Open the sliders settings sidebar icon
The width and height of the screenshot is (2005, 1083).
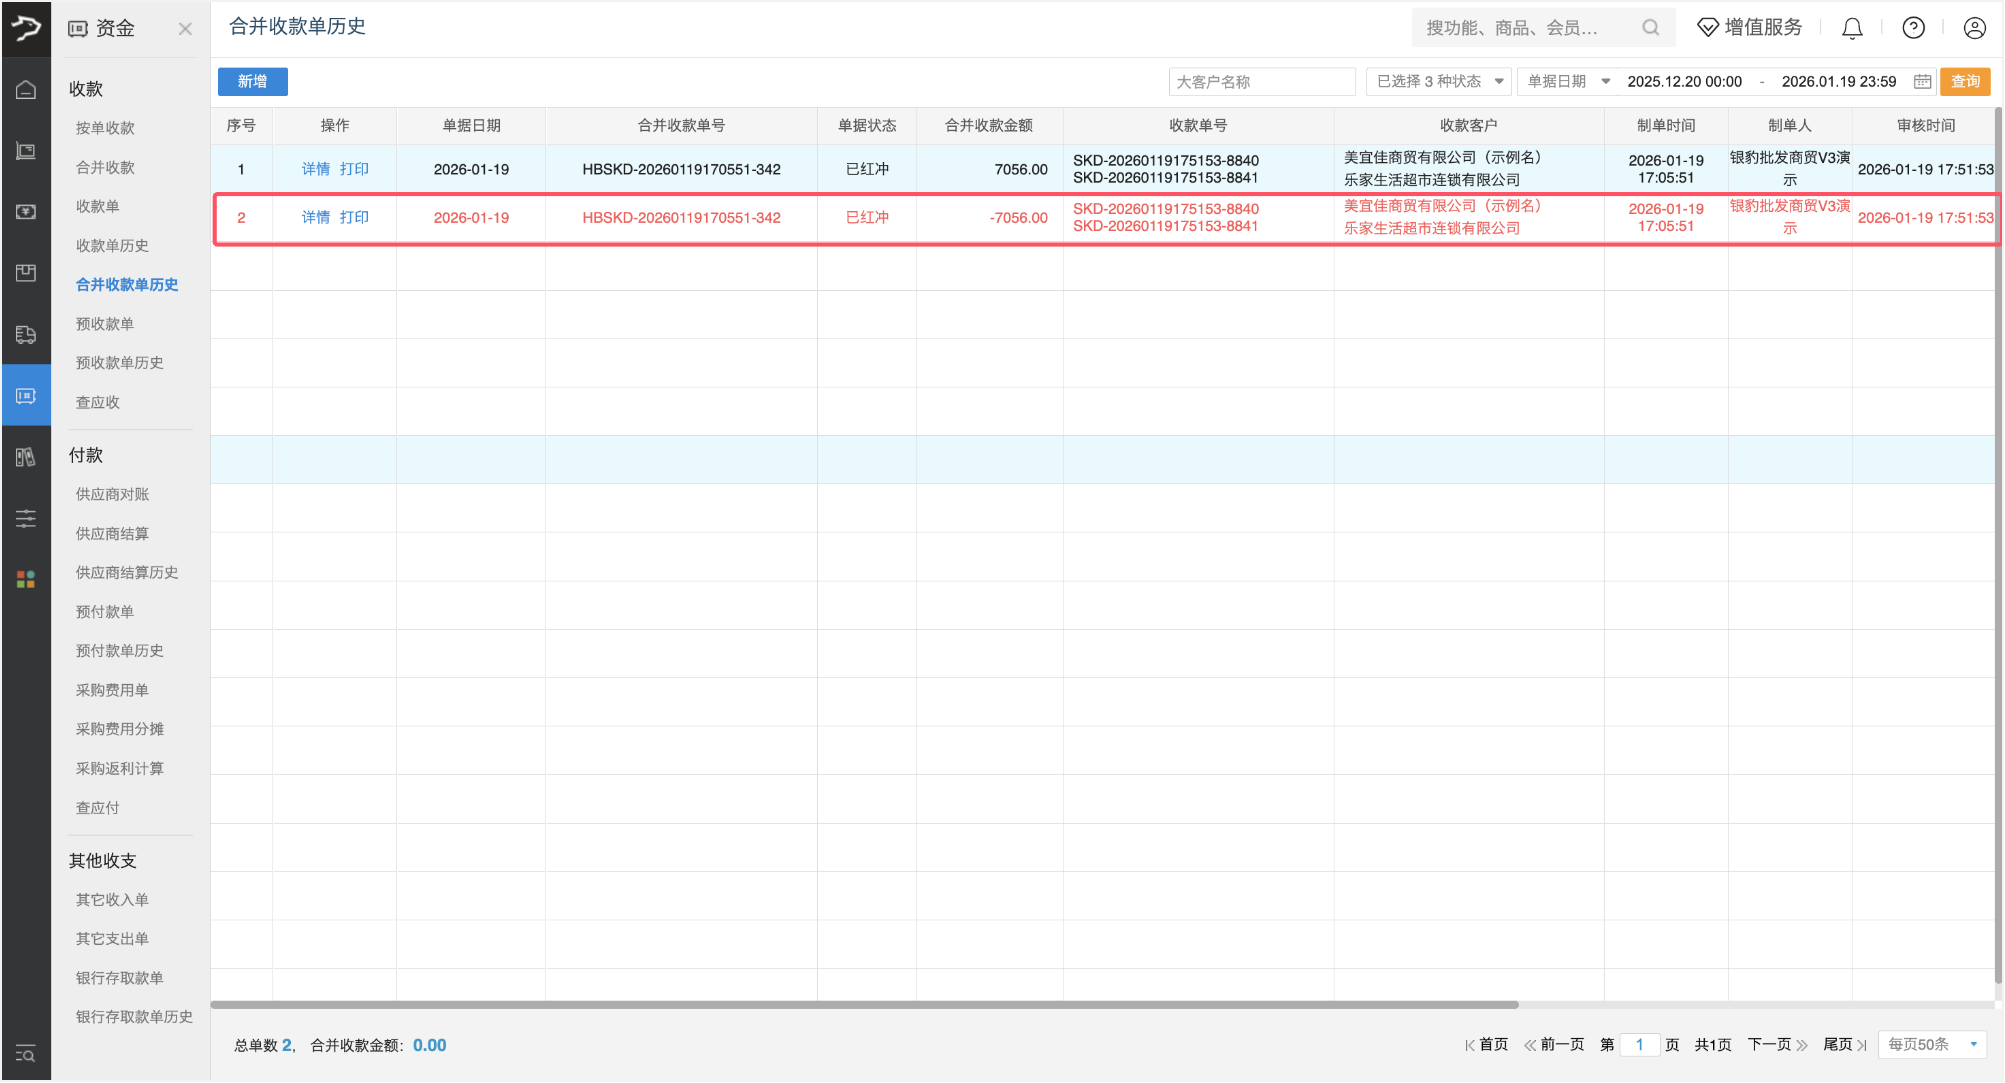[26, 518]
